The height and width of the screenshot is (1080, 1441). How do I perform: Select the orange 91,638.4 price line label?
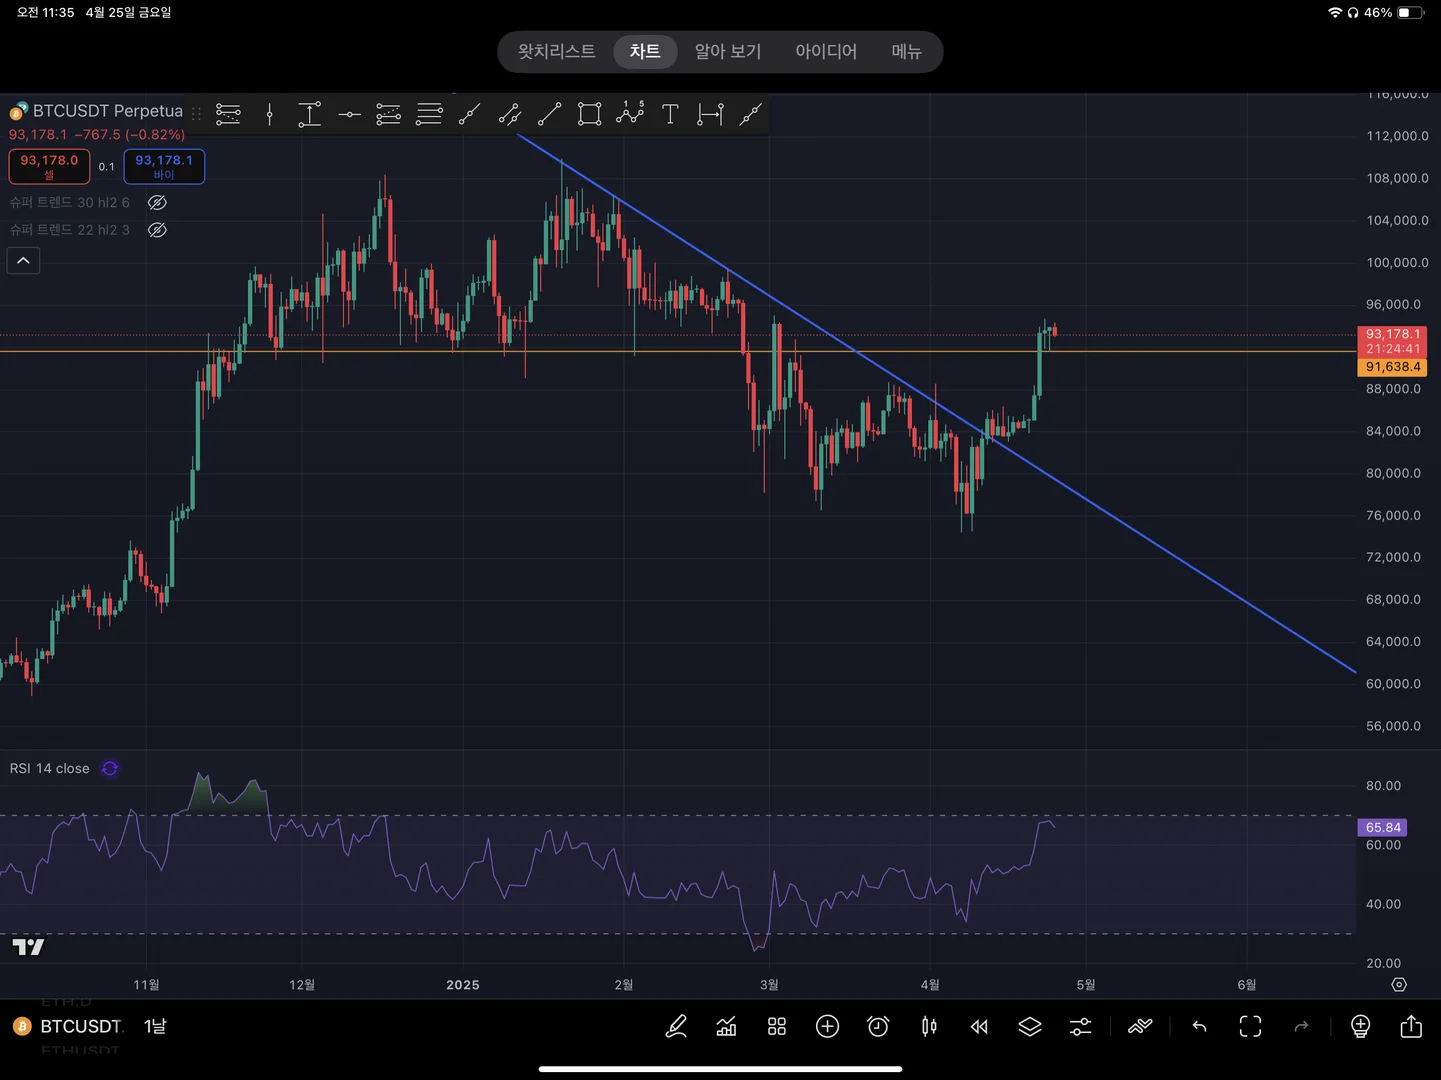pos(1392,367)
